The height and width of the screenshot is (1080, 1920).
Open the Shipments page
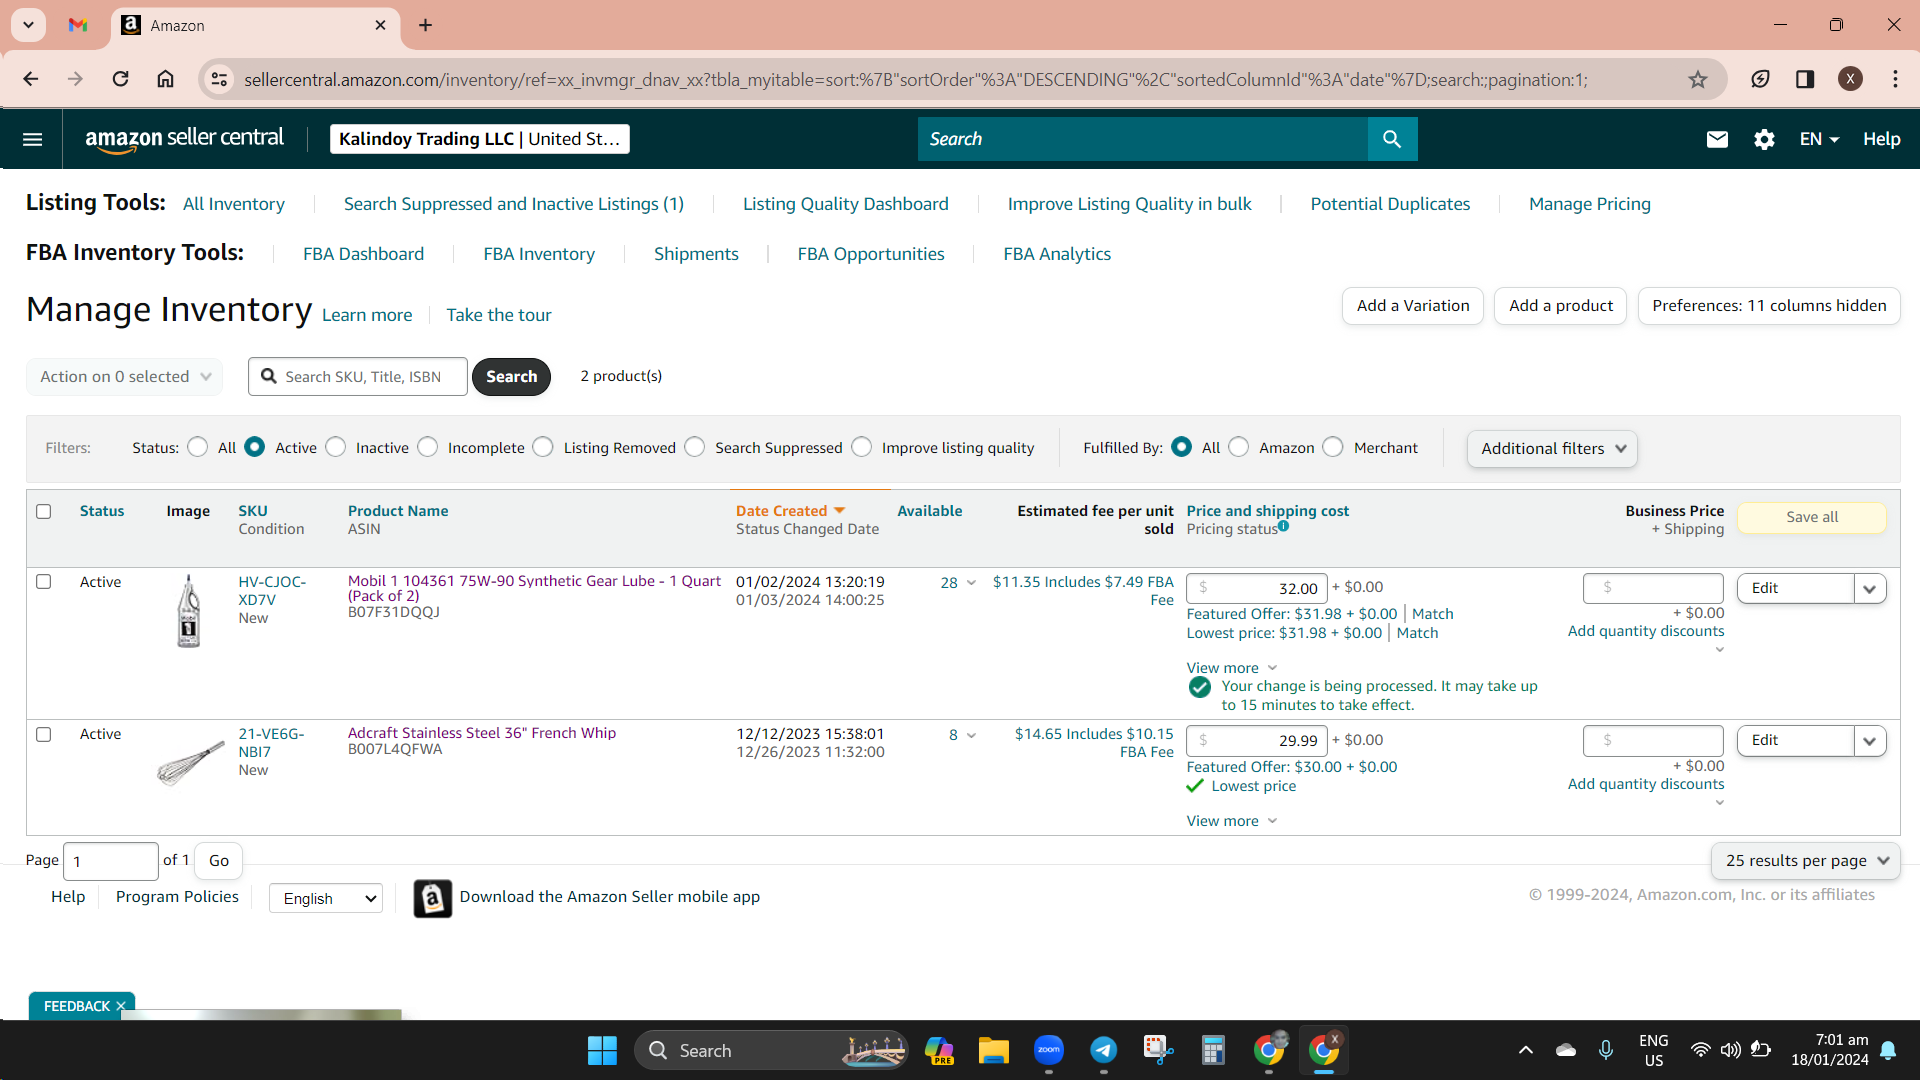[696, 254]
